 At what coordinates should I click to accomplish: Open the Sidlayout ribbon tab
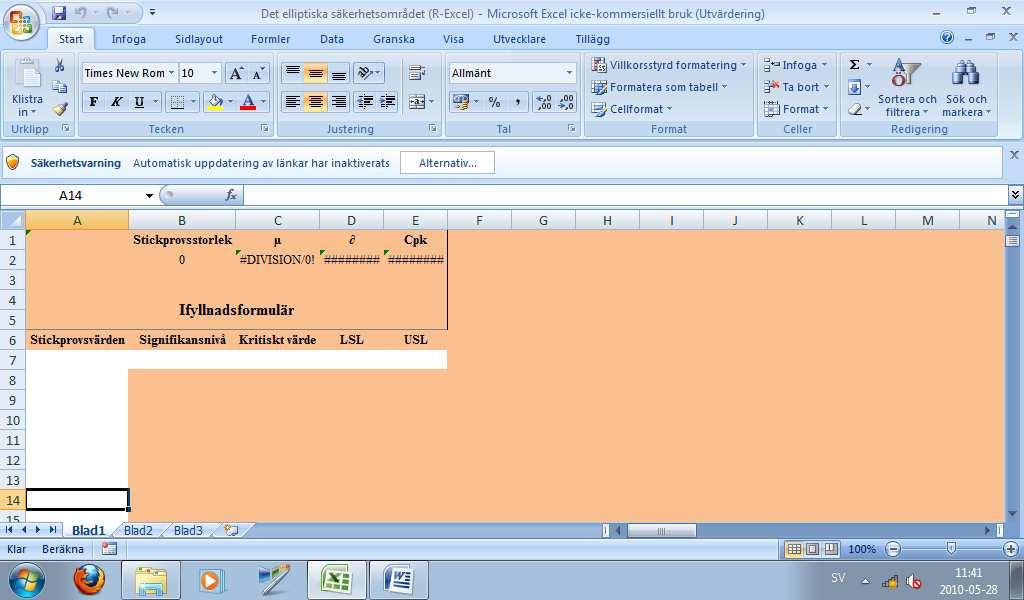[x=199, y=39]
